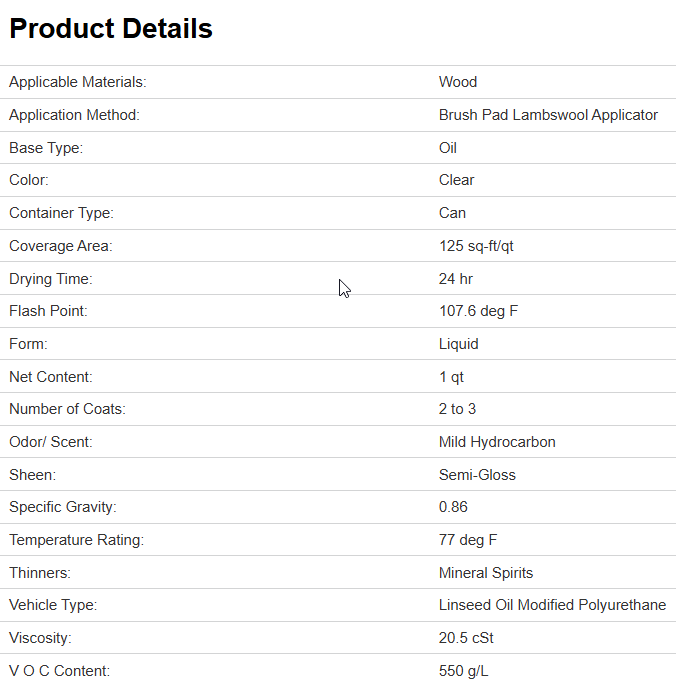This screenshot has height=692, width=676.
Task: Click the Product Details heading
Action: (111, 29)
